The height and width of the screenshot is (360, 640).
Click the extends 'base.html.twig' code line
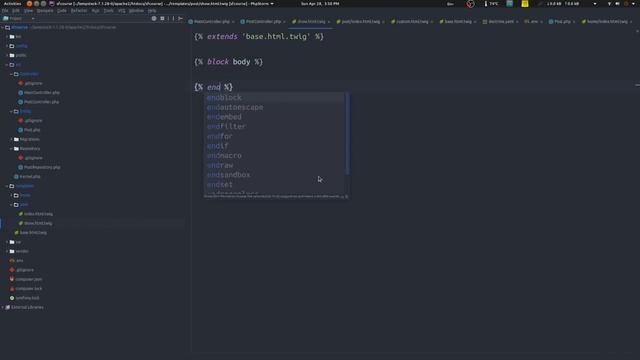click(x=259, y=37)
